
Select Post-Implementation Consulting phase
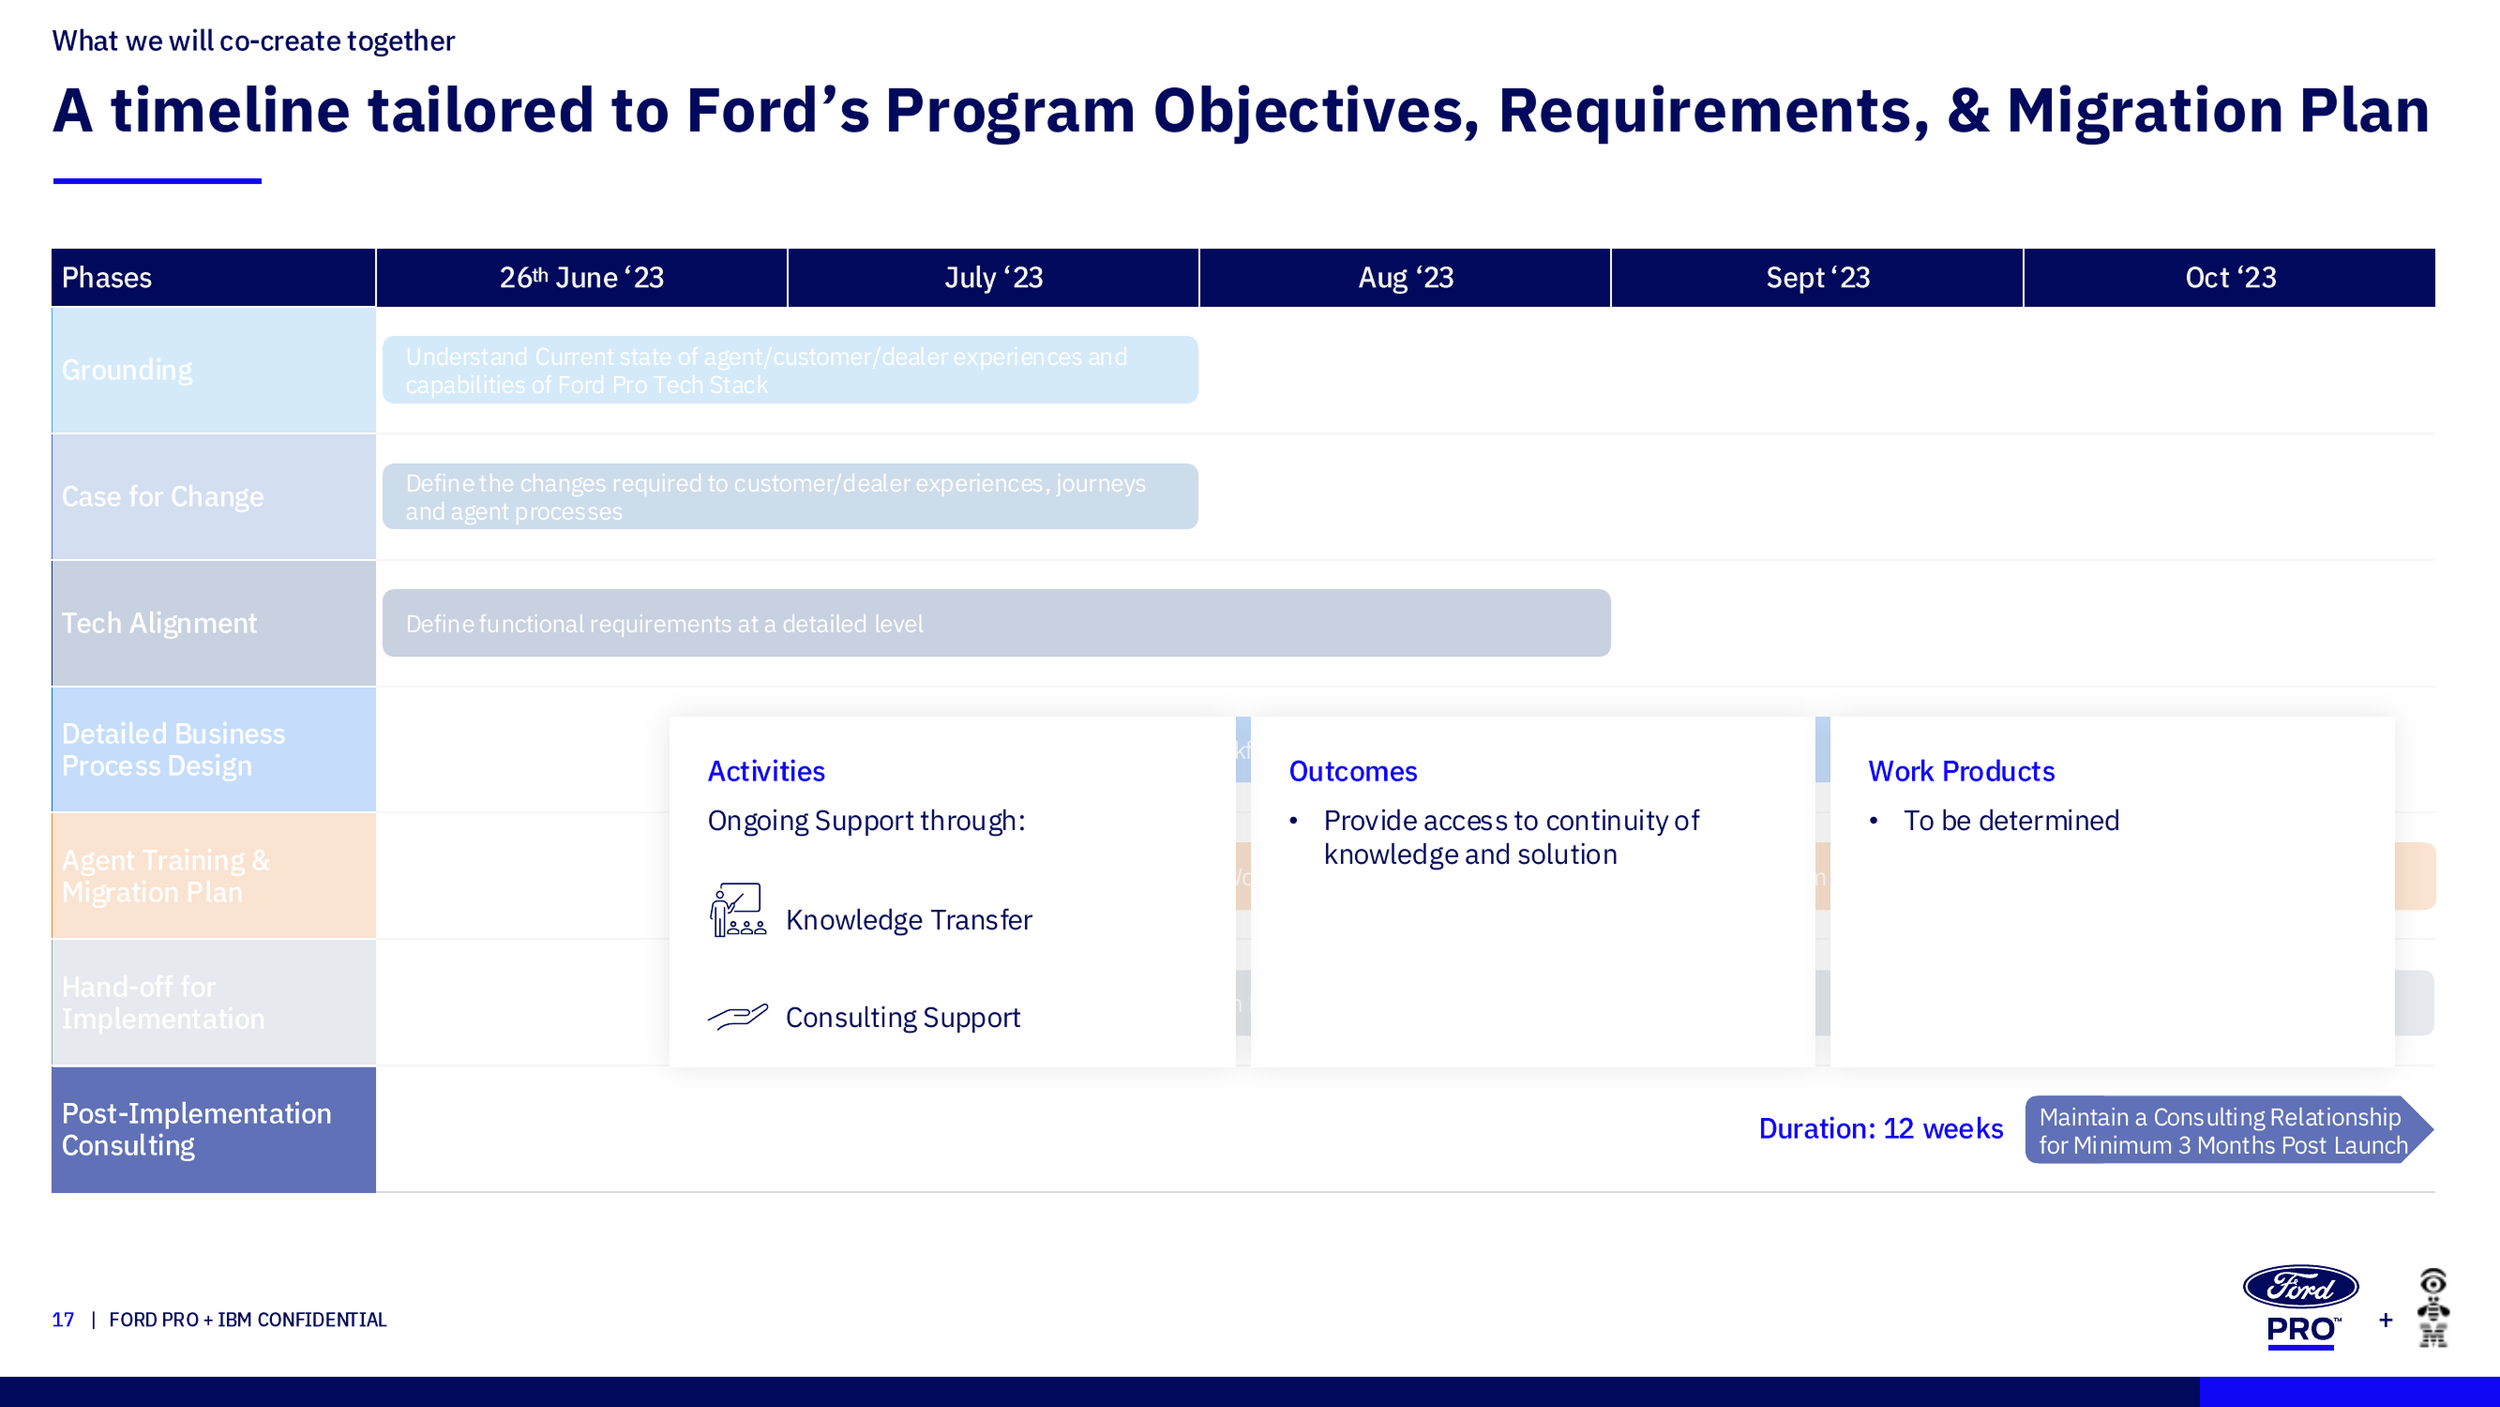pos(214,1129)
